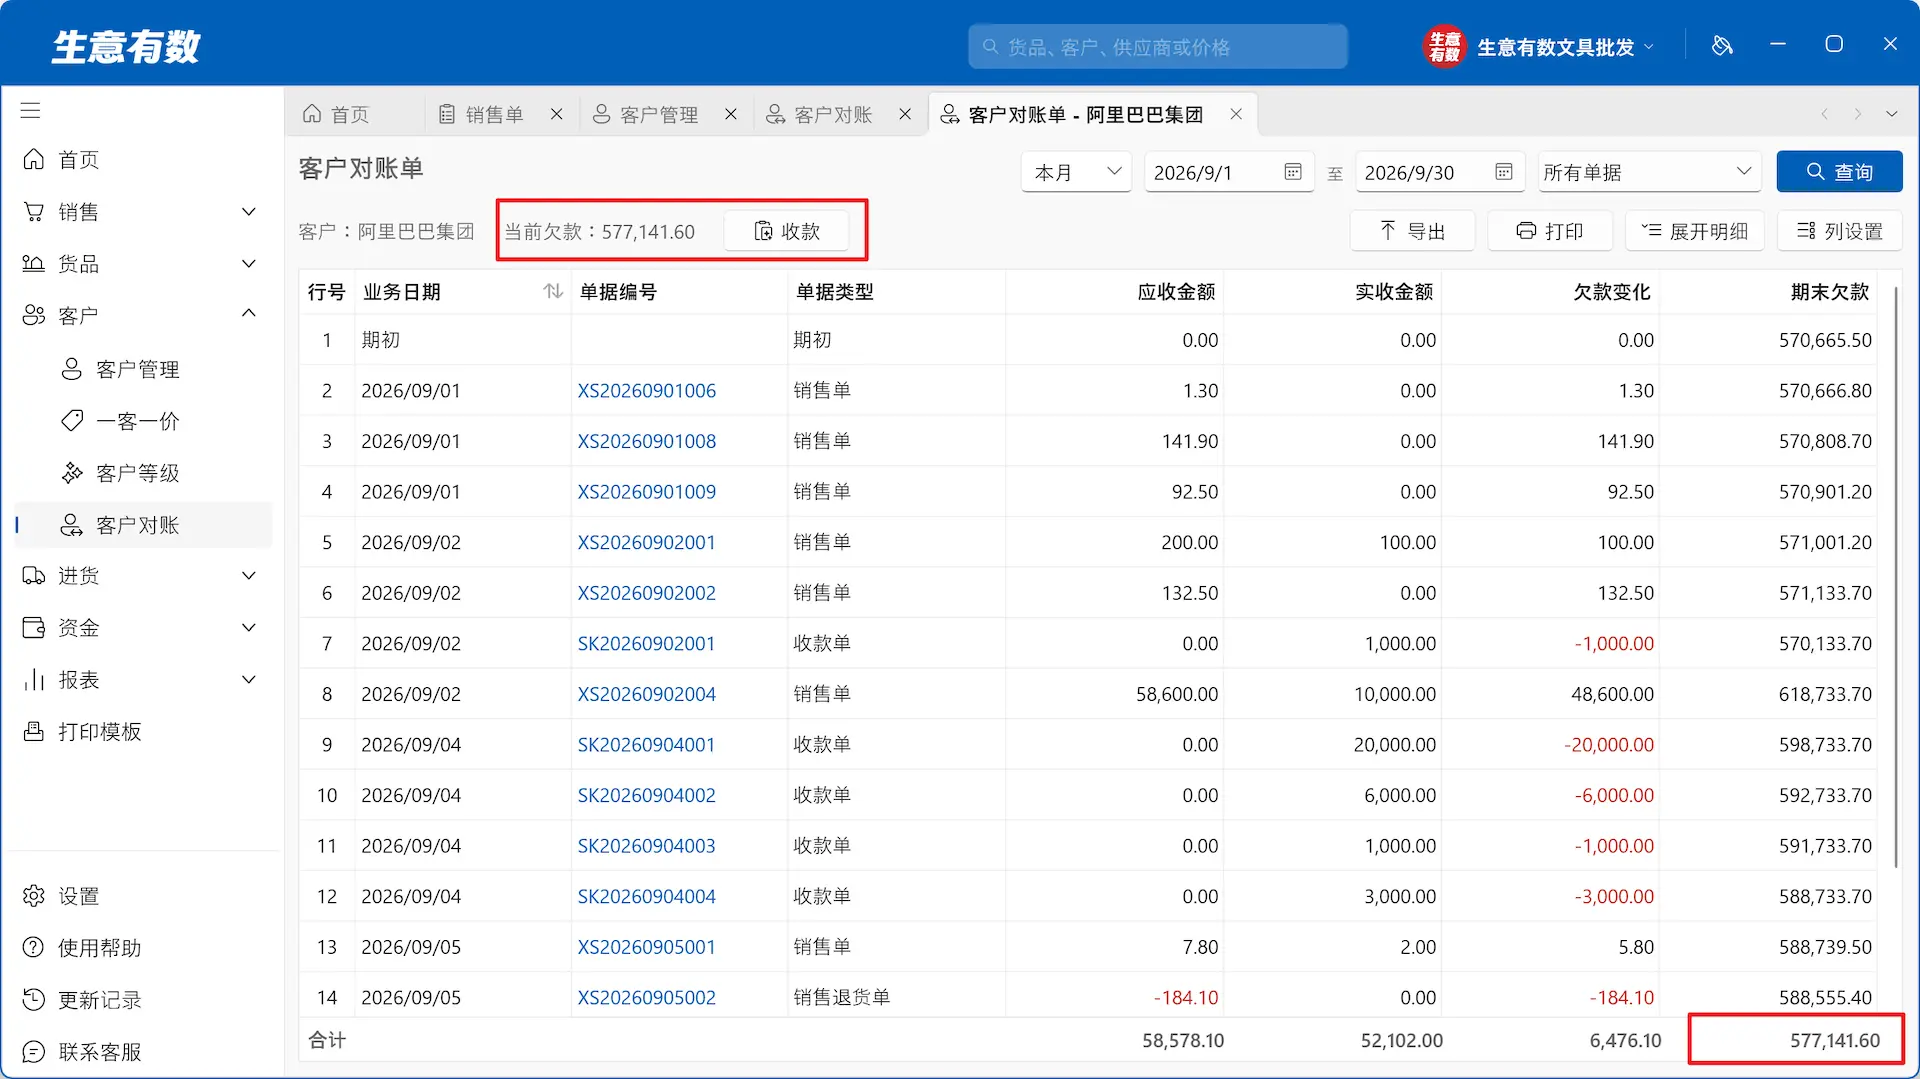1920x1079 pixels.
Task: Click the 导出 button
Action: pos(1412,231)
